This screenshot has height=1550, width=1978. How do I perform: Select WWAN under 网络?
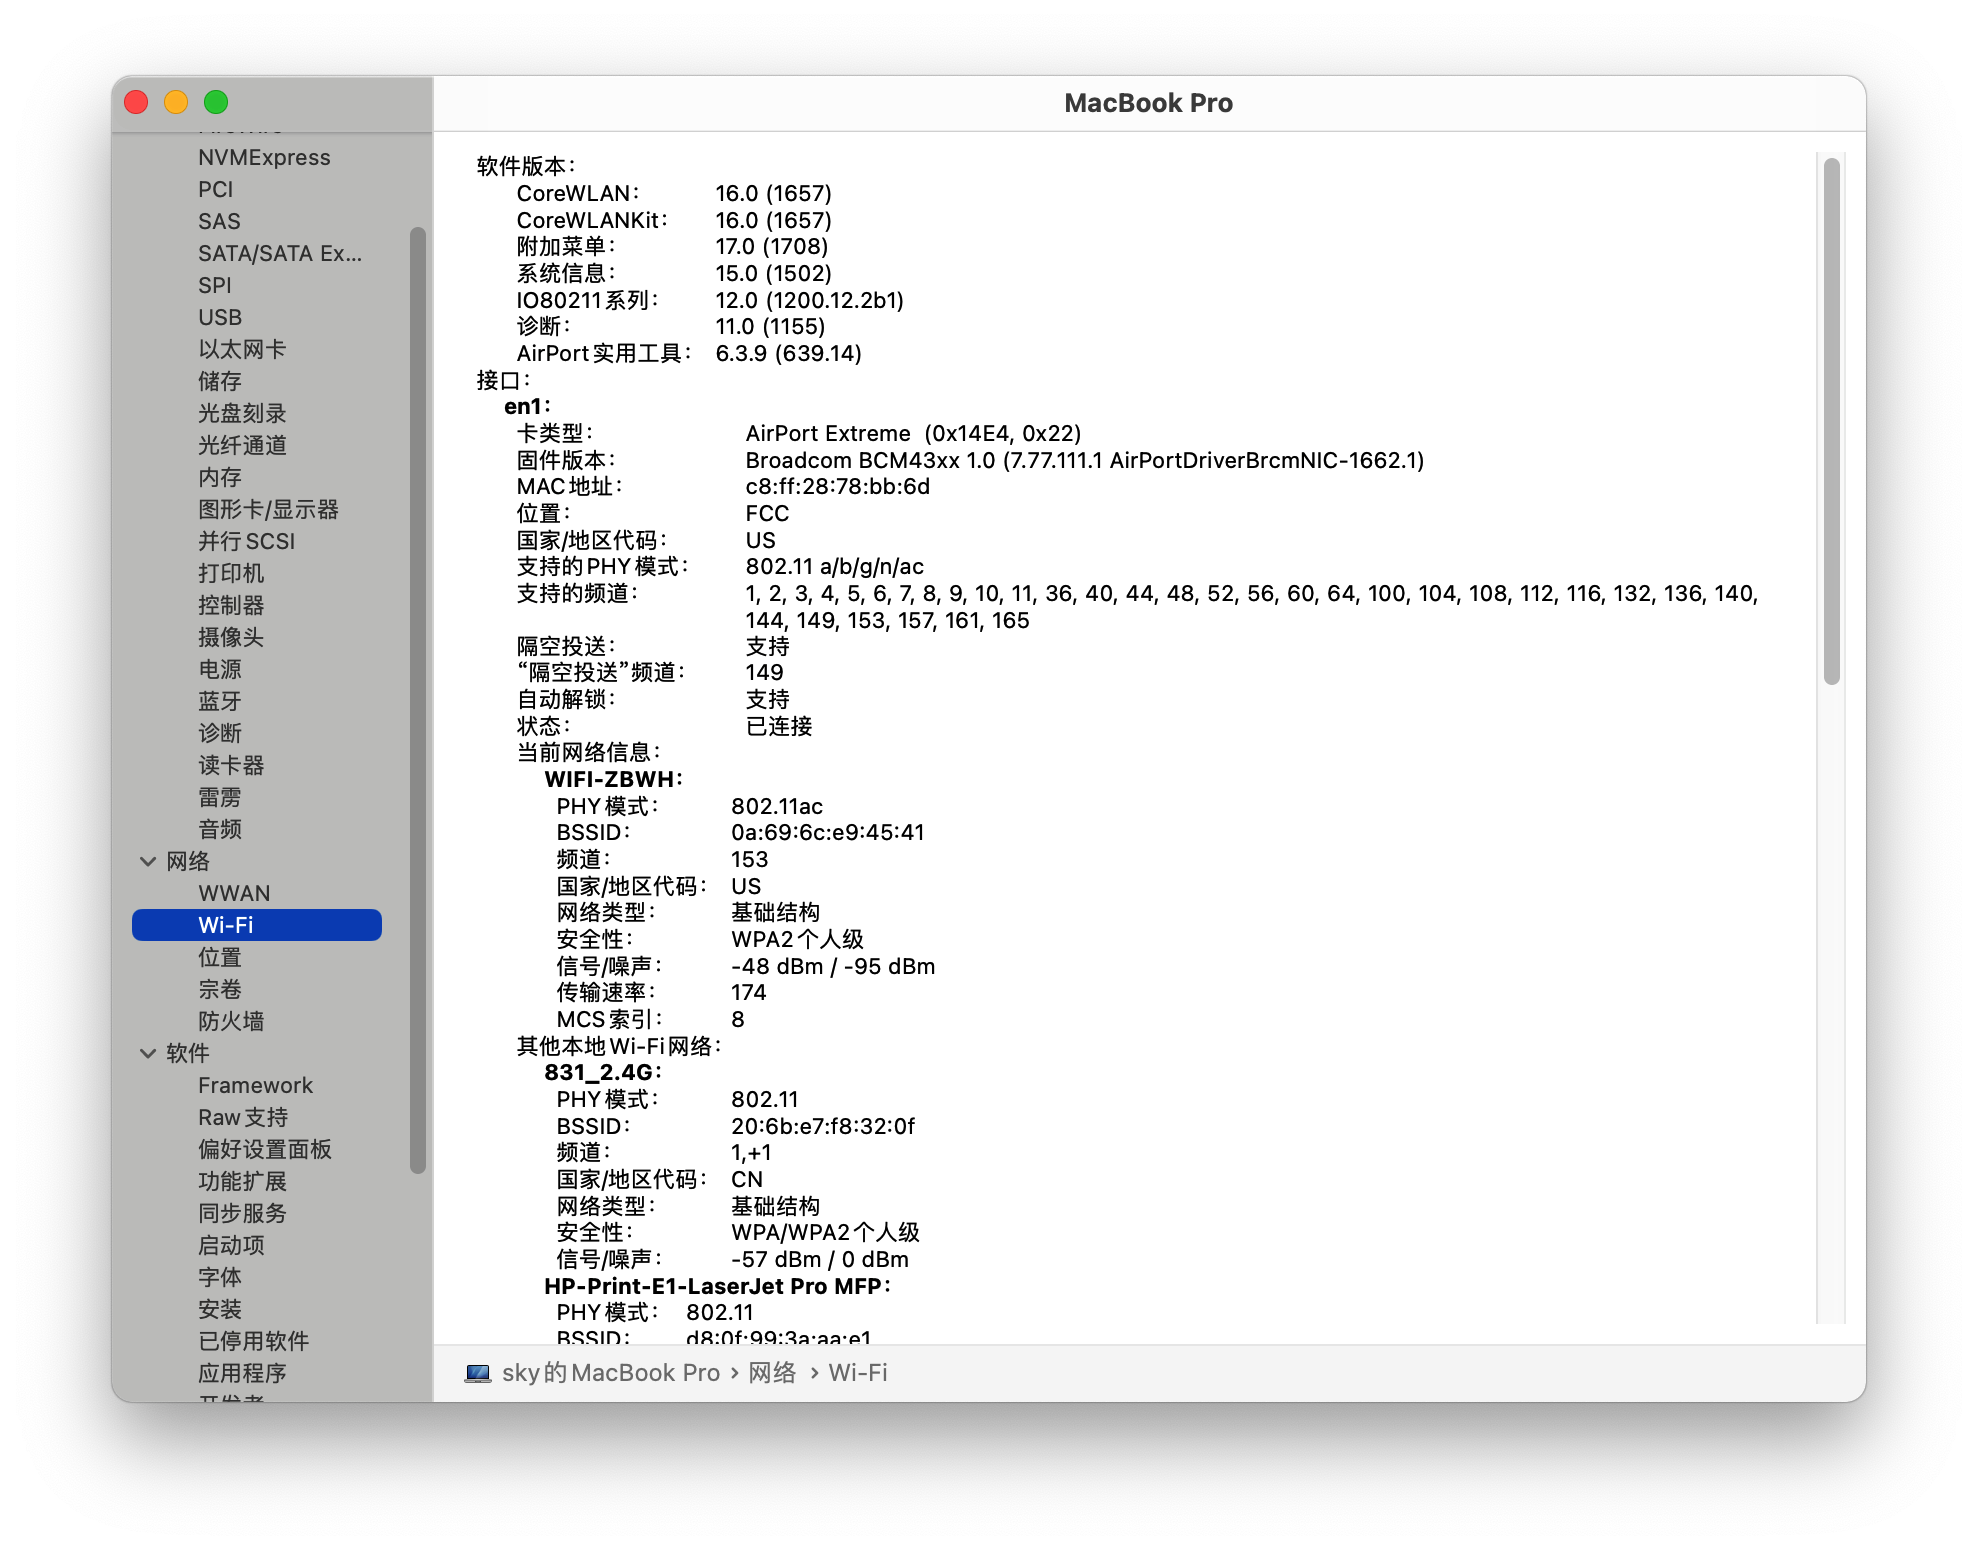[x=234, y=893]
